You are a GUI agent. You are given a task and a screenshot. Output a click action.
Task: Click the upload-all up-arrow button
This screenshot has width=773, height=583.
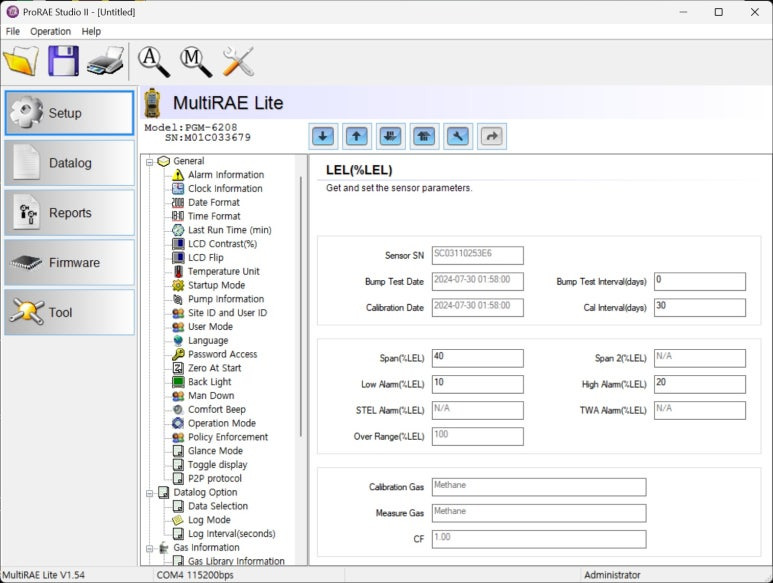point(424,136)
